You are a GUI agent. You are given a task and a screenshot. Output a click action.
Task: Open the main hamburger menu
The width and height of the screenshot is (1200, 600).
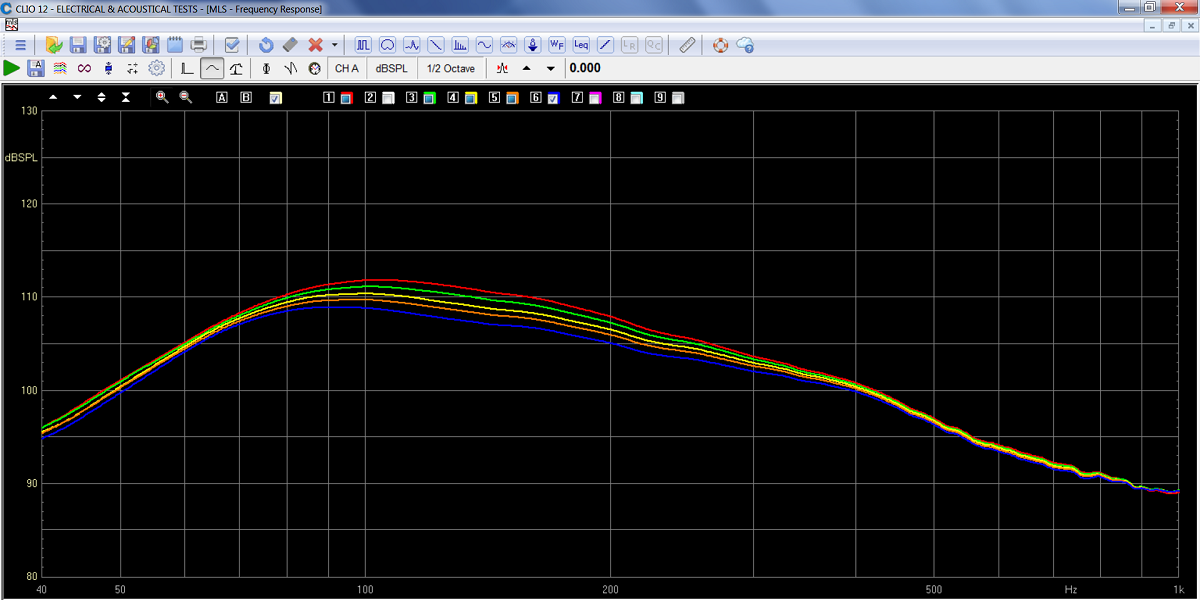click(x=20, y=45)
